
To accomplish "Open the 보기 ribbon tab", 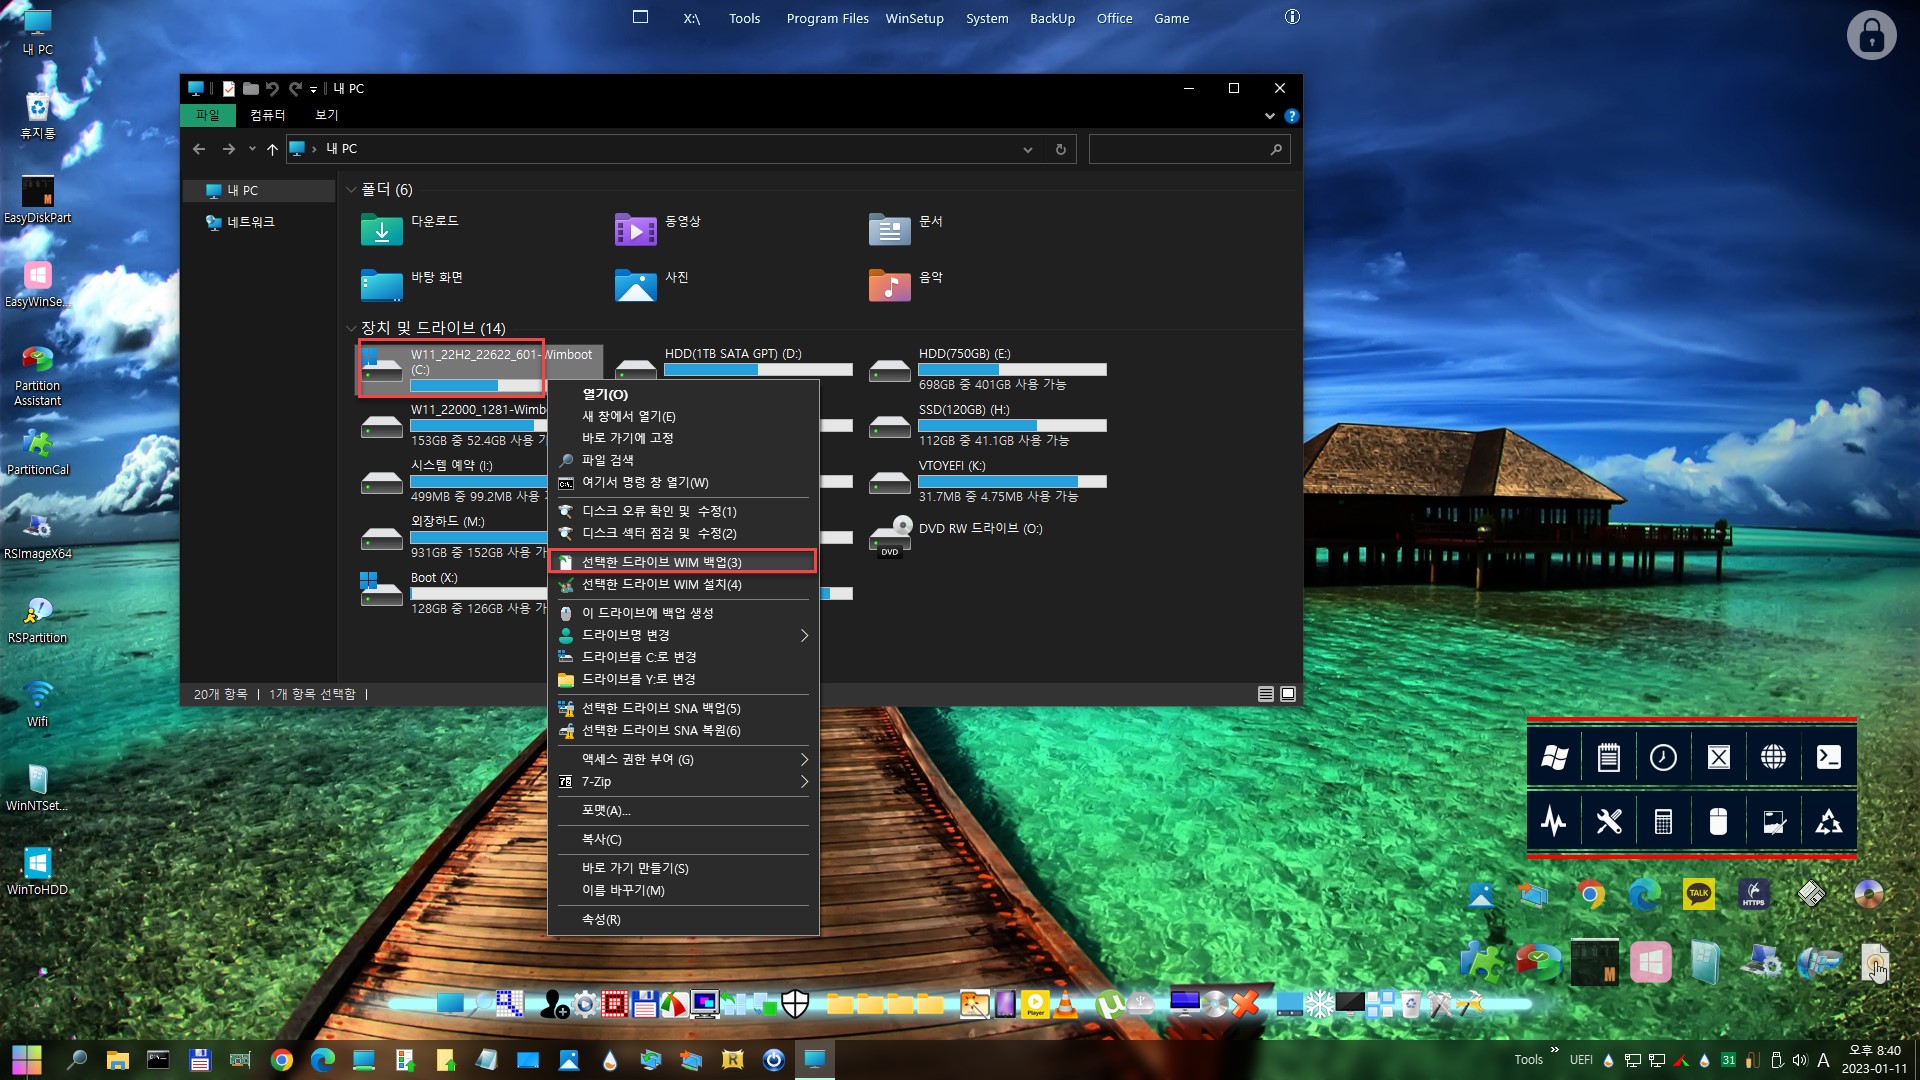I will coord(327,115).
